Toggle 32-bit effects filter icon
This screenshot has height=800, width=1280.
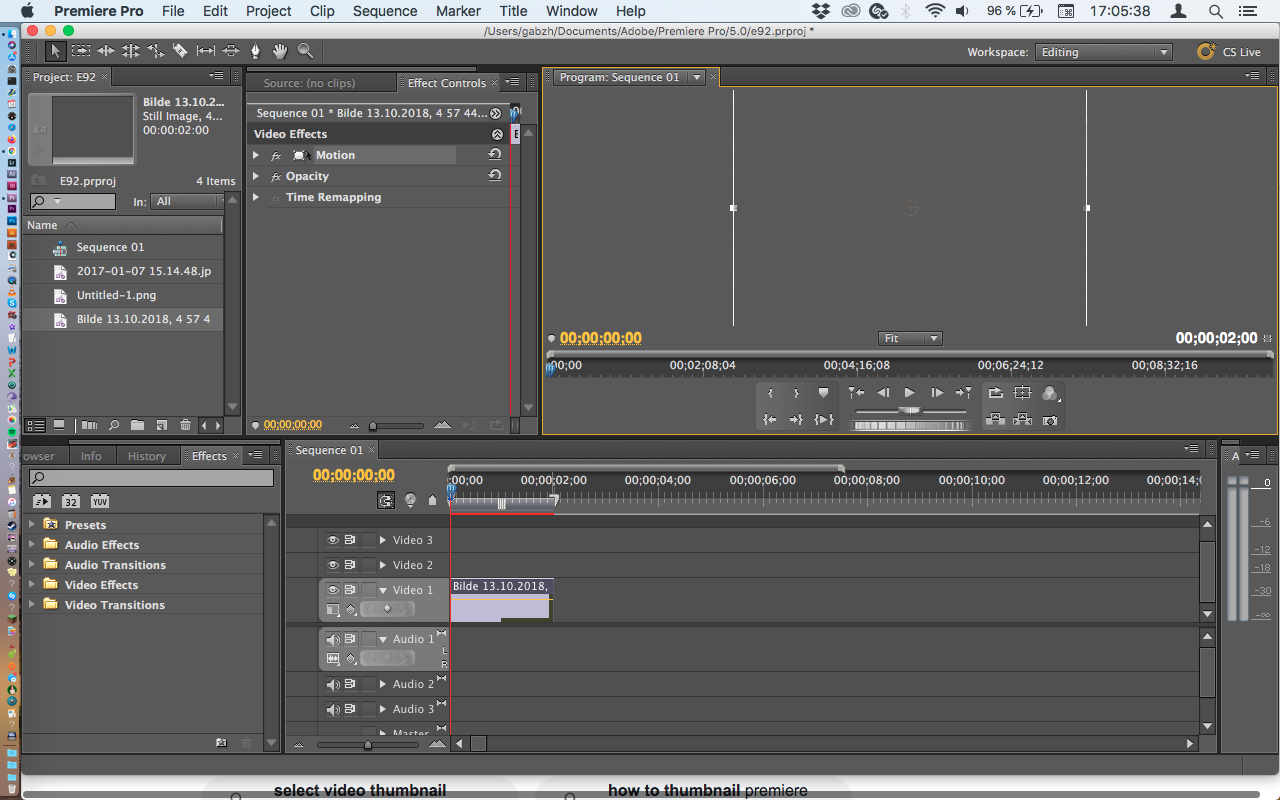pos(71,501)
